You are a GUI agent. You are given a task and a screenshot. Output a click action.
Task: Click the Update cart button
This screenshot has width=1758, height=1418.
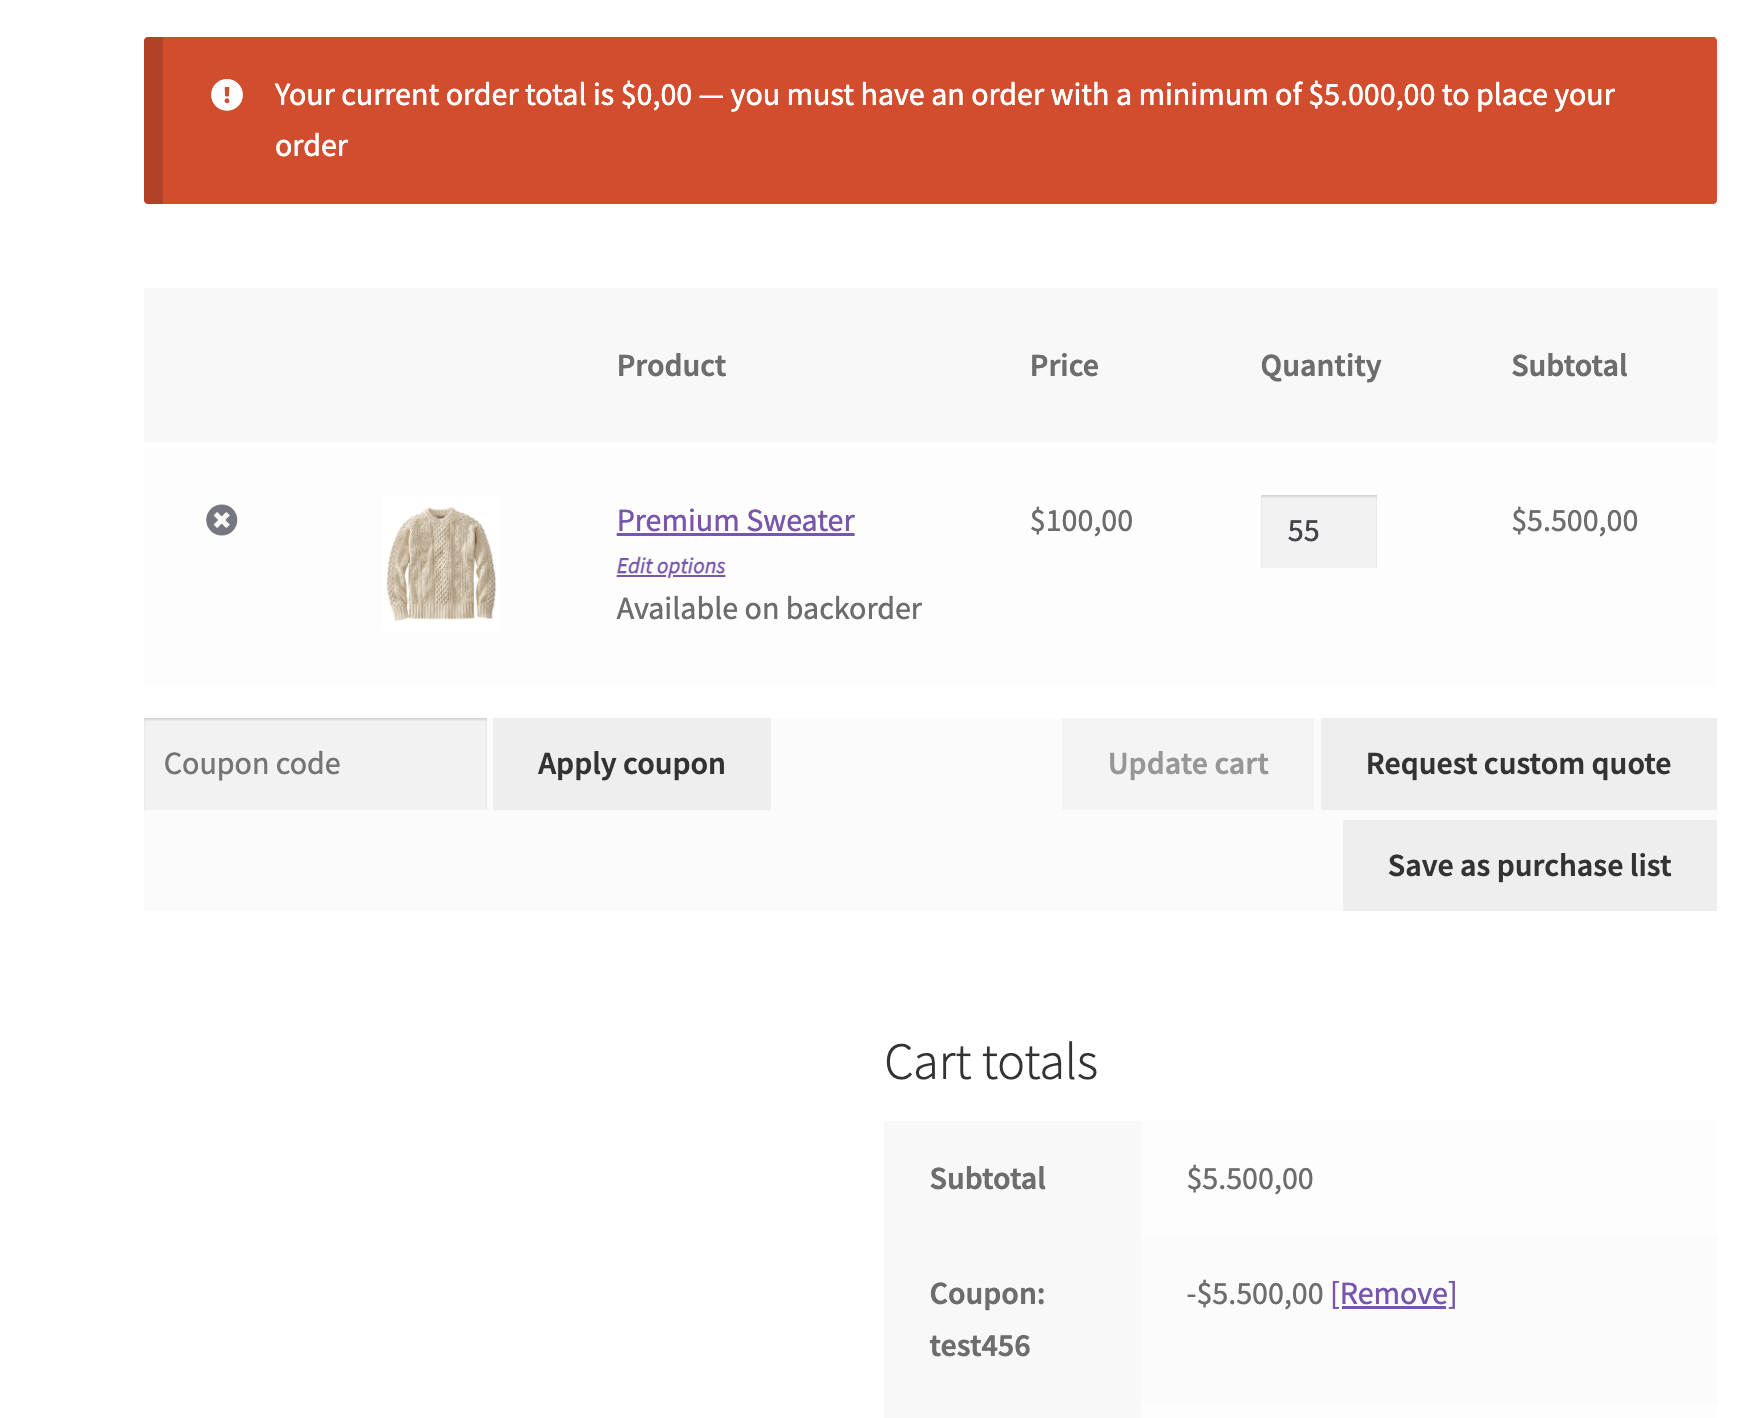(1188, 764)
